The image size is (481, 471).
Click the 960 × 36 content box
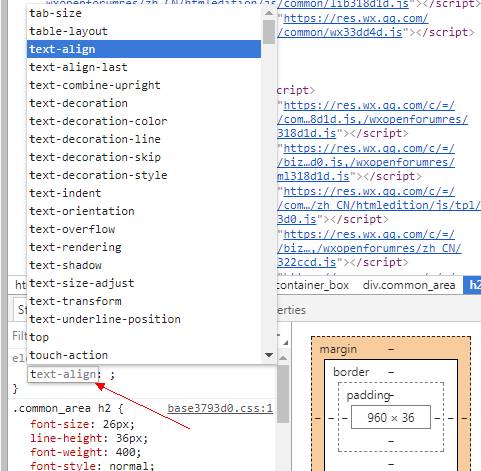[x=391, y=417]
